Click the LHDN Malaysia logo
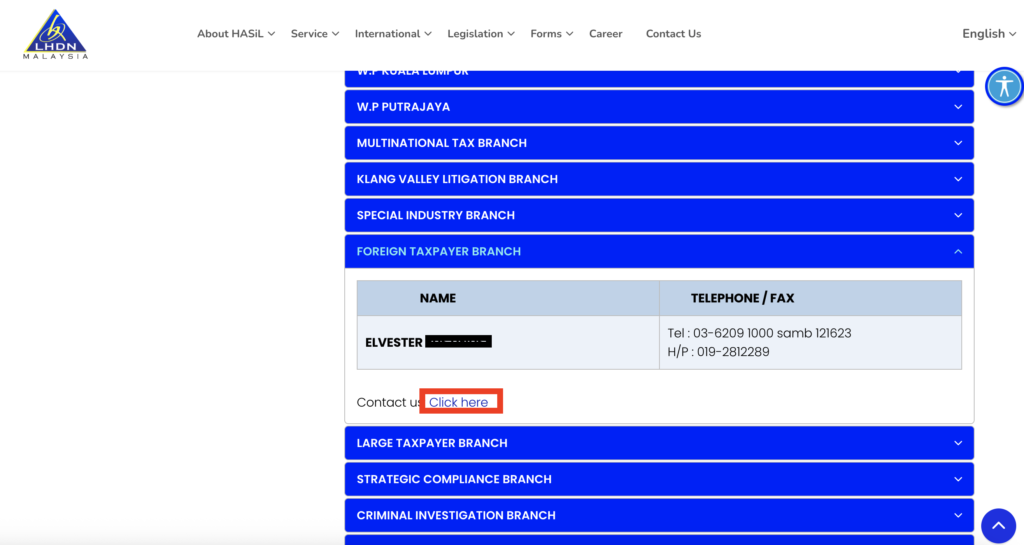Image resolution: width=1024 pixels, height=545 pixels. click(x=56, y=34)
